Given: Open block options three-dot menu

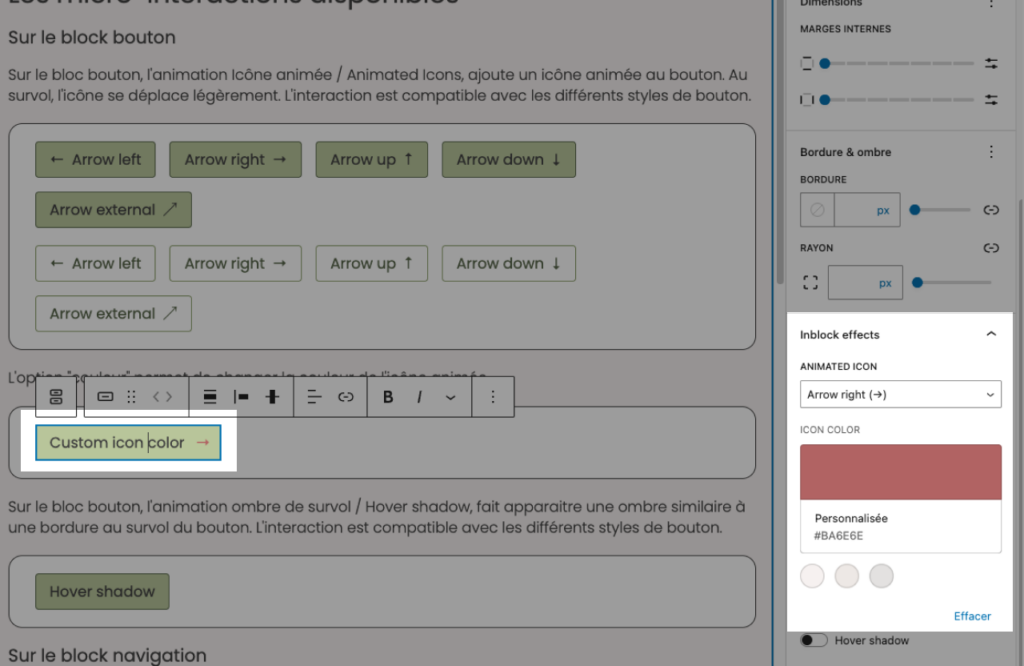Looking at the screenshot, I should click(x=492, y=397).
